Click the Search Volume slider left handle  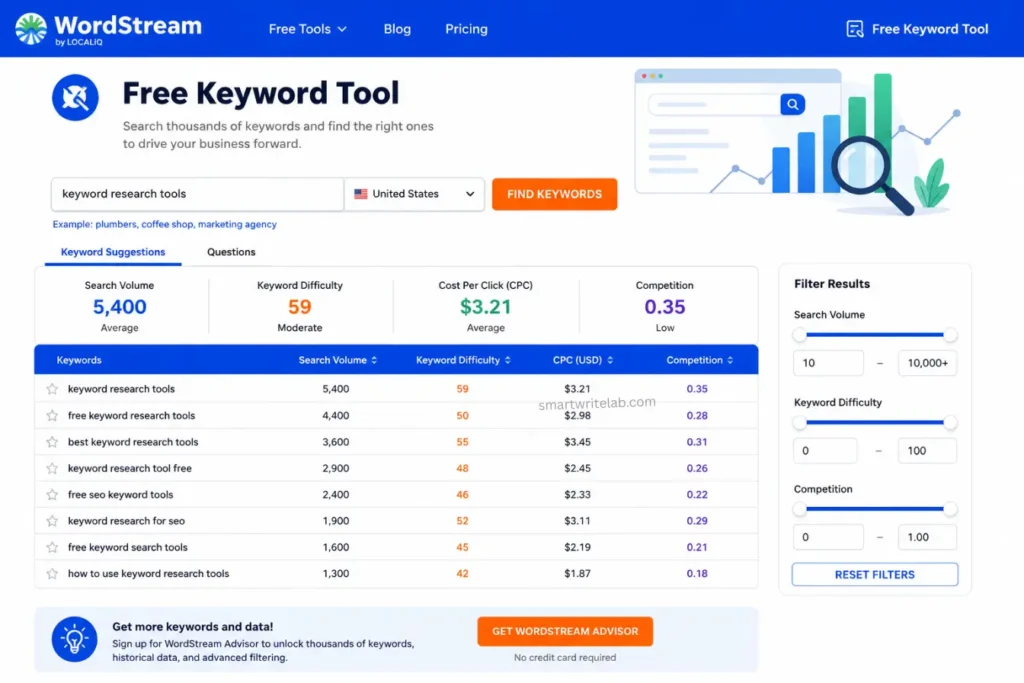[x=799, y=335]
